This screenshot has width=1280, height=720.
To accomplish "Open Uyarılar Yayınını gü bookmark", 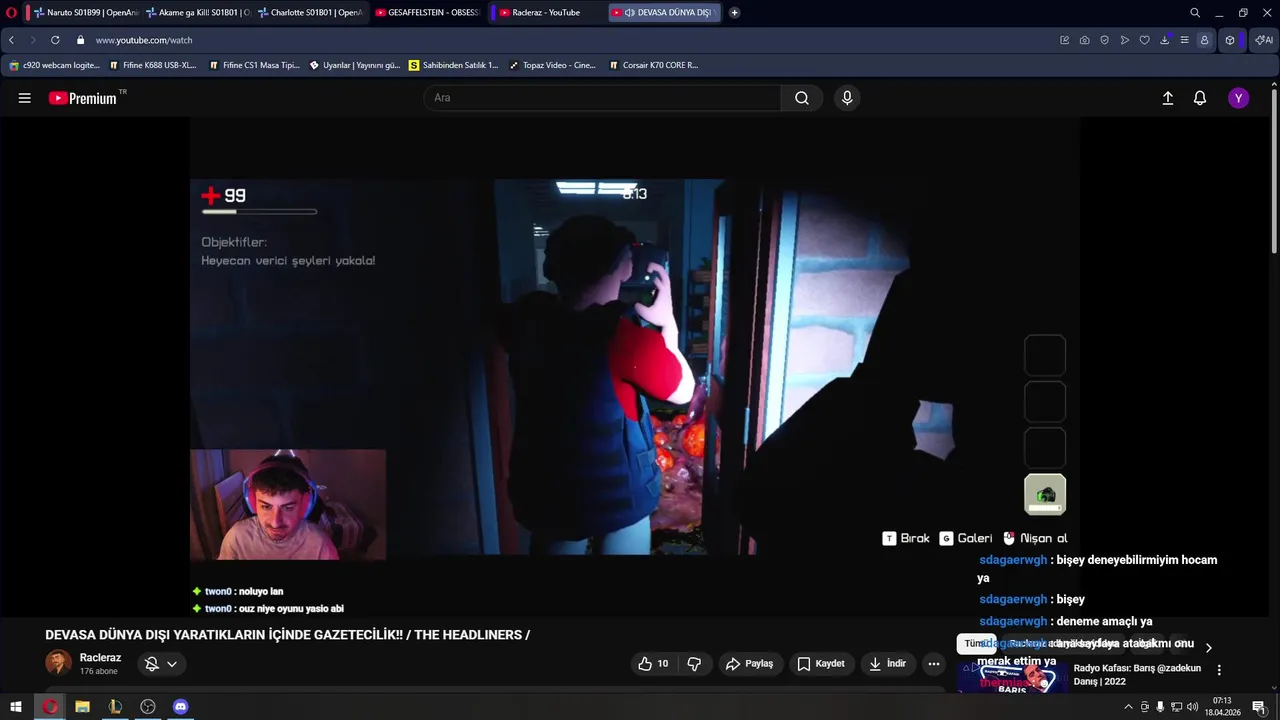I will [x=355, y=65].
